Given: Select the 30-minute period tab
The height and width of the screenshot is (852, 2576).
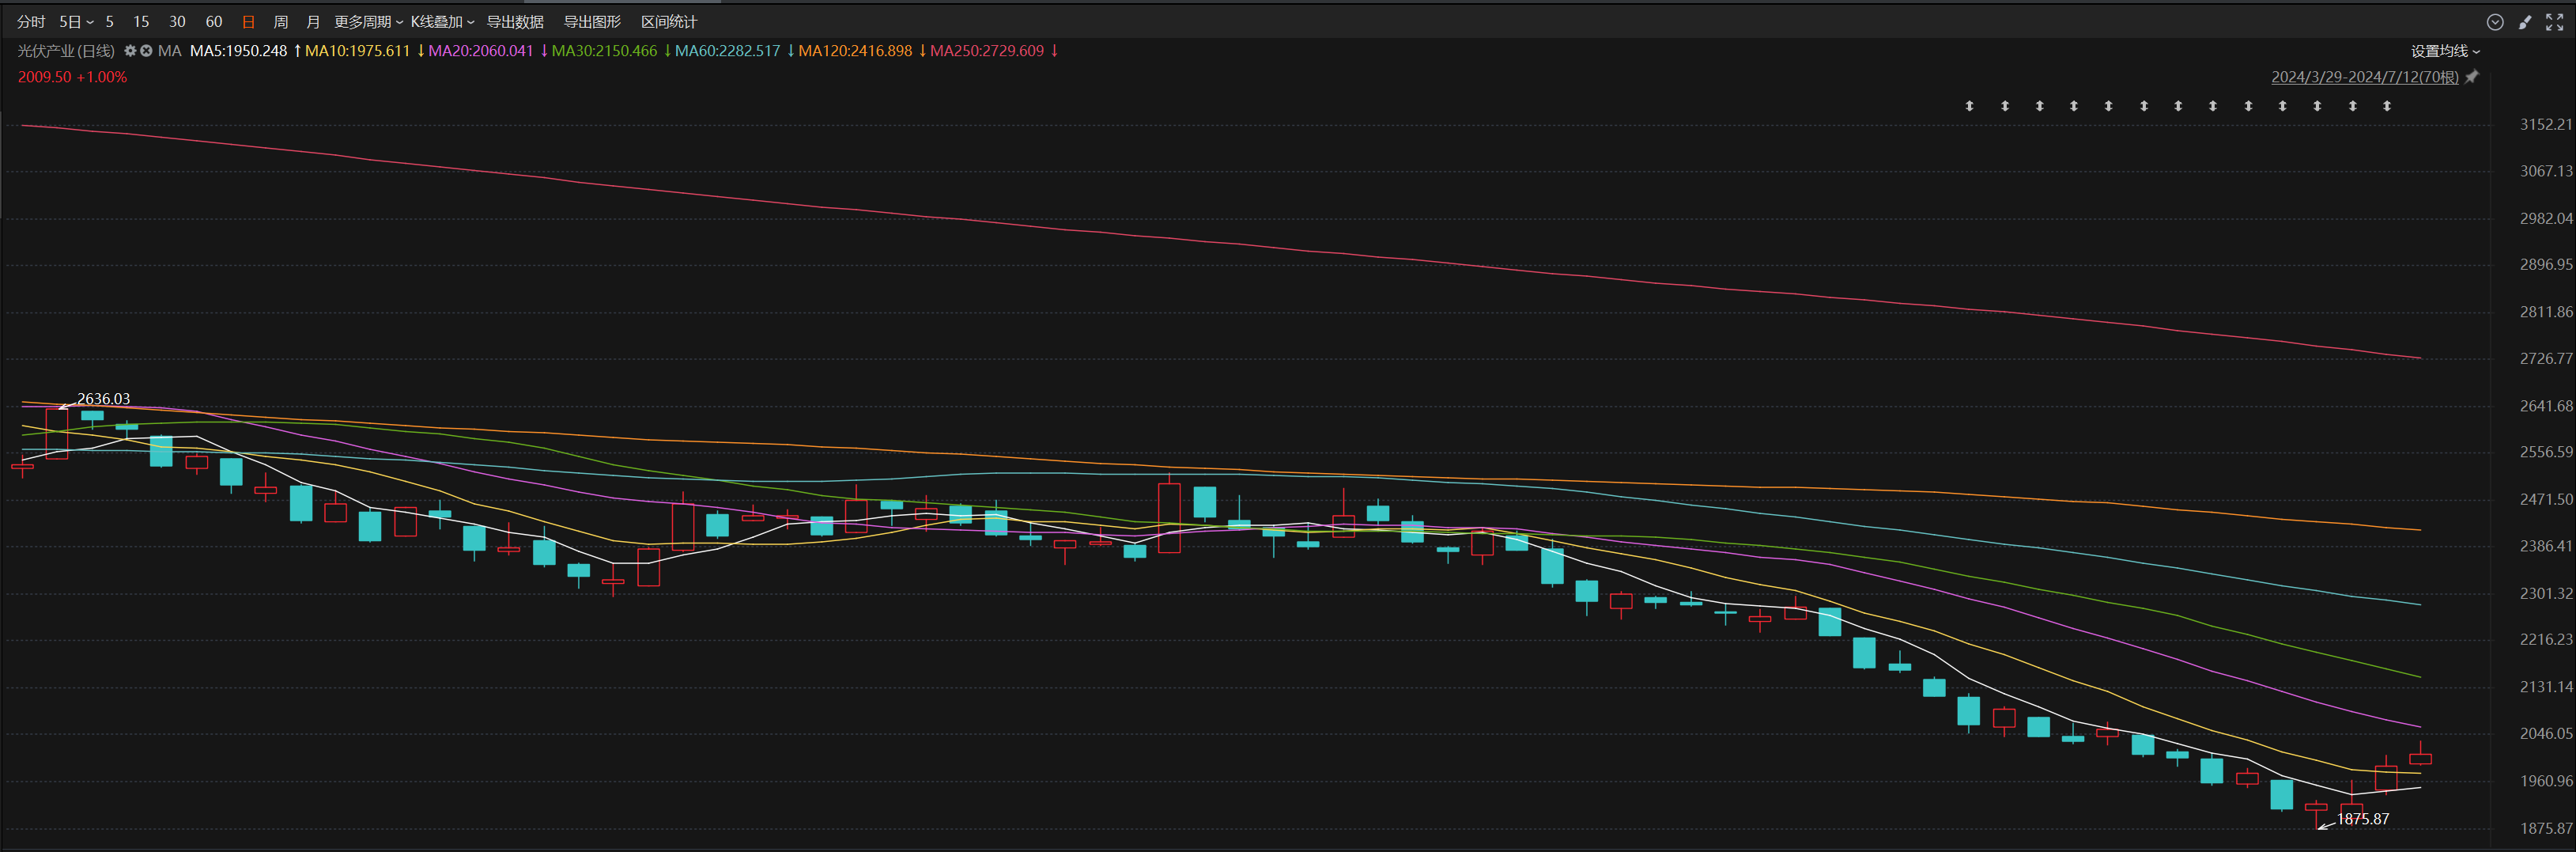Looking at the screenshot, I should pyautogui.click(x=177, y=22).
